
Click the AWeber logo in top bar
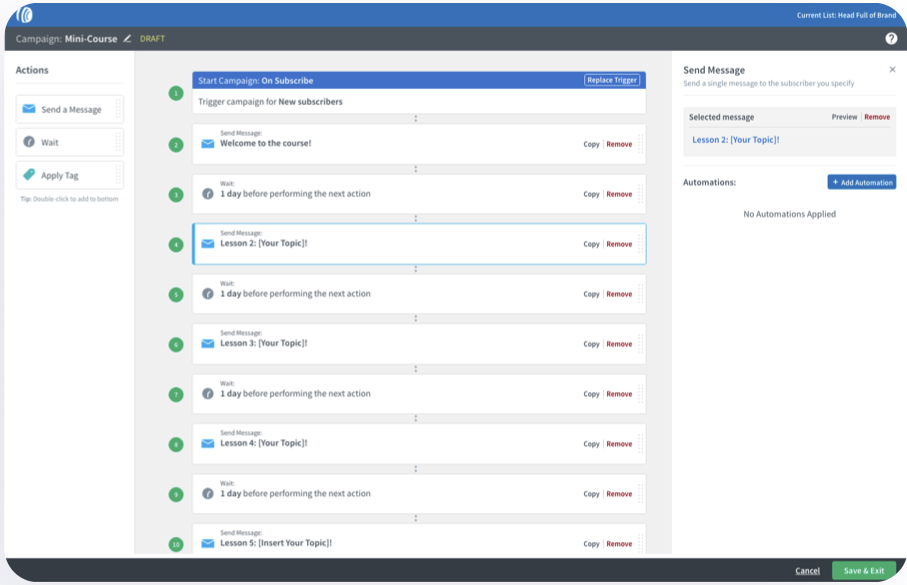point(25,14)
